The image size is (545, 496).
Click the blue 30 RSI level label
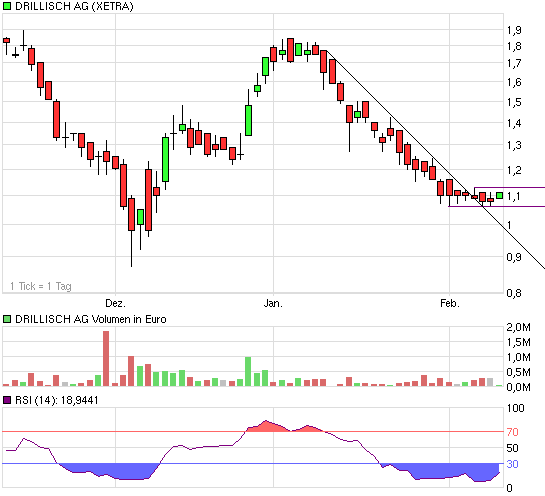(512, 464)
